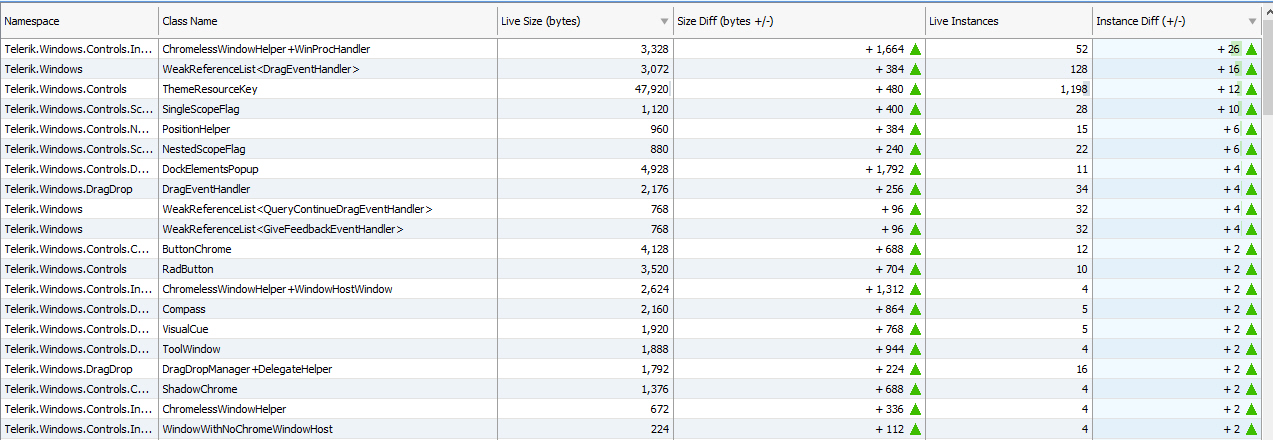Click the green instance arrow in the ThemeResourceKey row
Image resolution: width=1273 pixels, height=440 pixels.
[x=1251, y=89]
